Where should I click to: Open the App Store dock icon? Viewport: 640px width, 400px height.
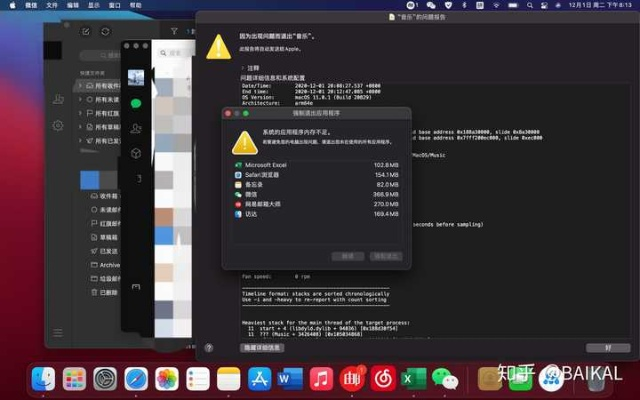click(259, 379)
